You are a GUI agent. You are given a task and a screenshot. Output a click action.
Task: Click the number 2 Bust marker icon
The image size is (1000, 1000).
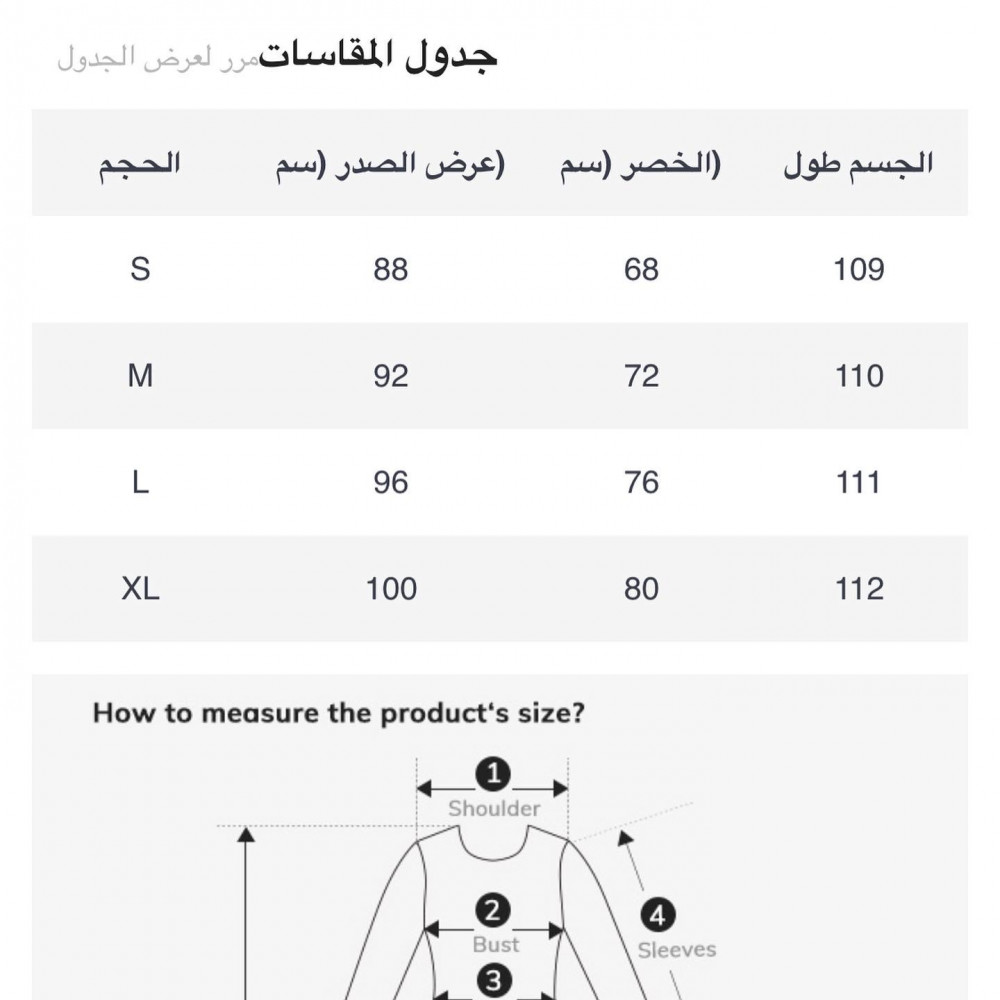492,911
